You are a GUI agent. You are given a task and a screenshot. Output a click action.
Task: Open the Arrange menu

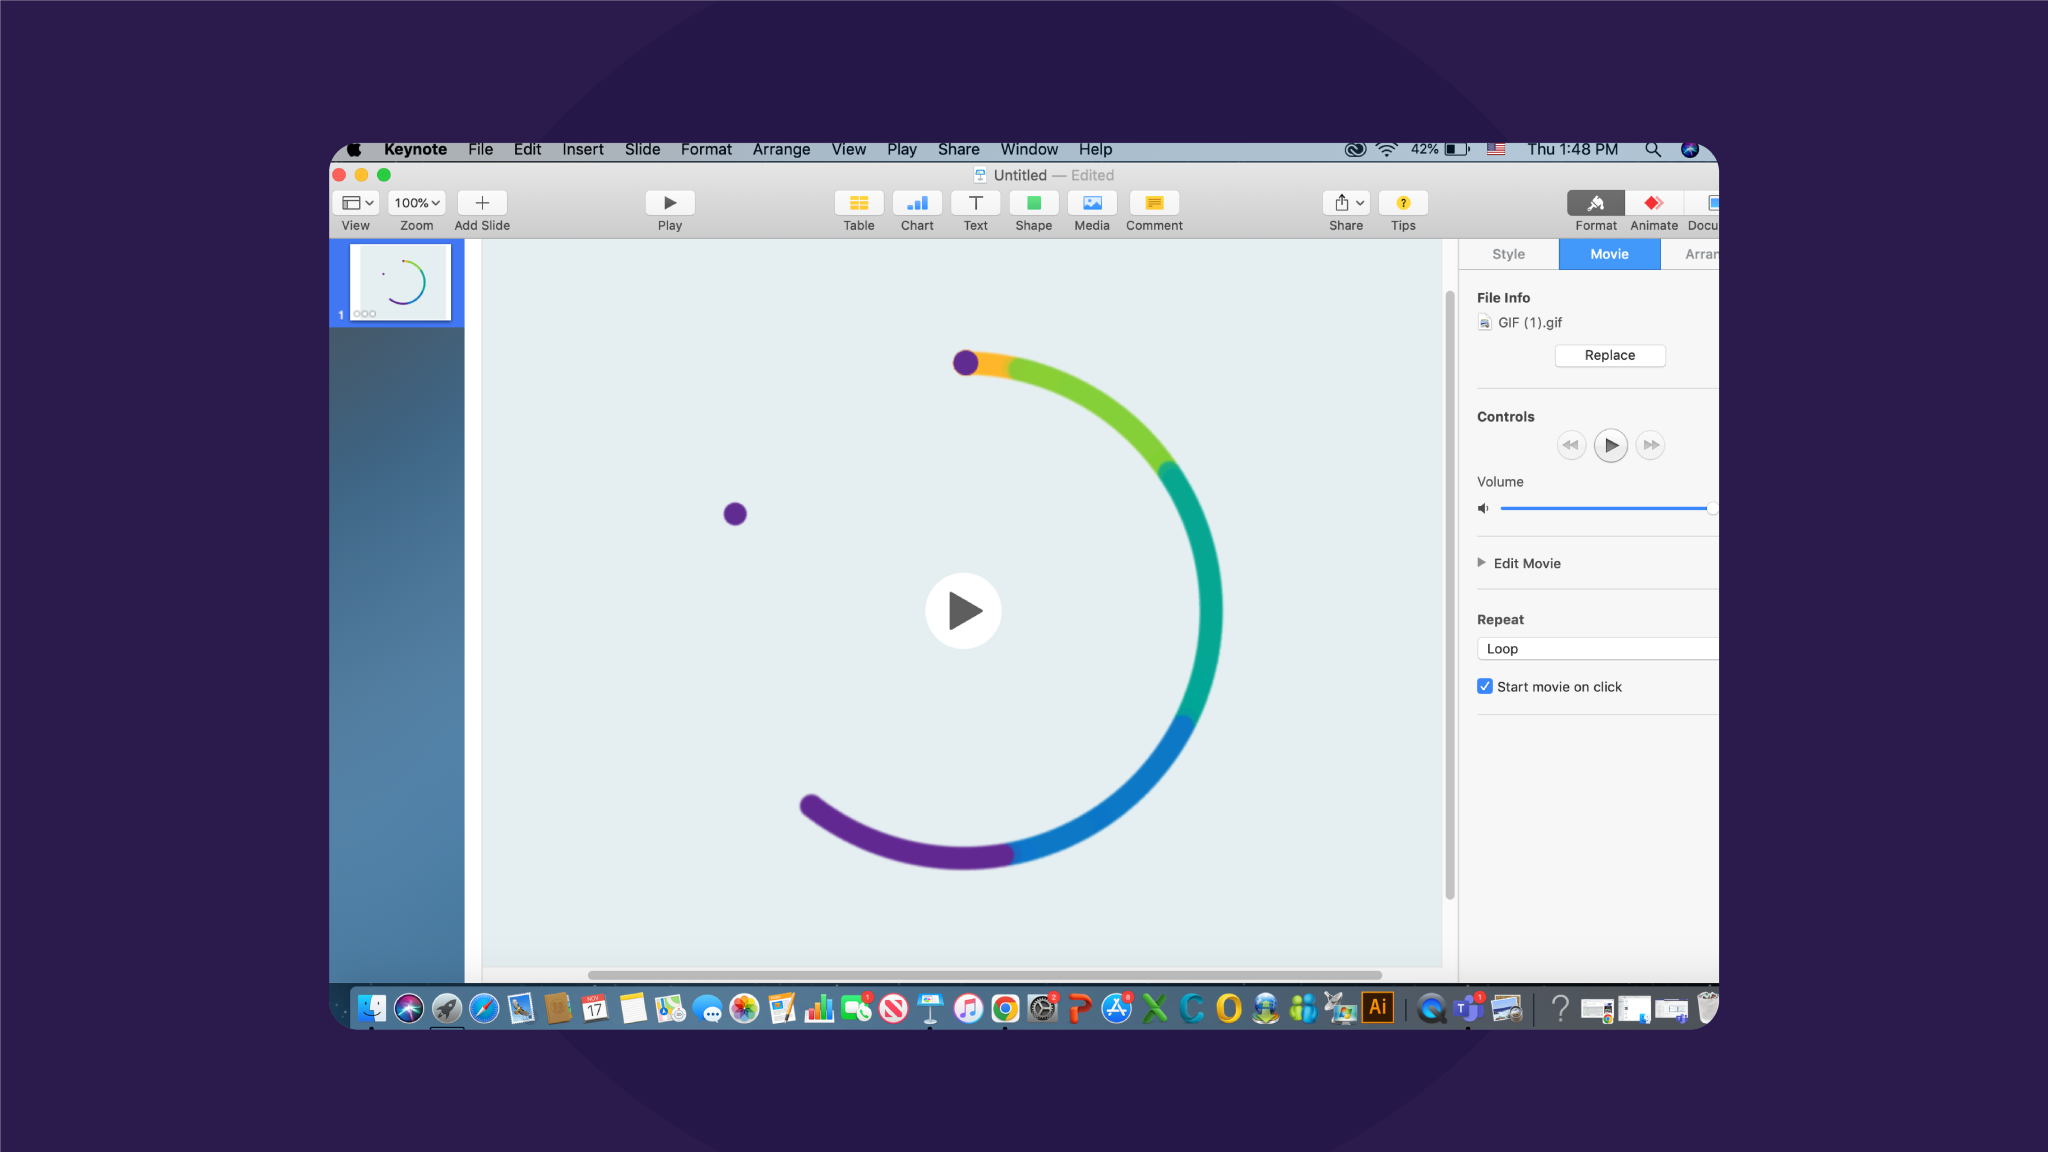781,149
